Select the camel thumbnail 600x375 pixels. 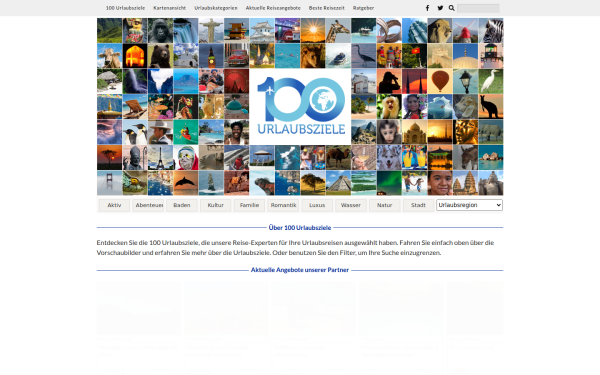point(338,158)
